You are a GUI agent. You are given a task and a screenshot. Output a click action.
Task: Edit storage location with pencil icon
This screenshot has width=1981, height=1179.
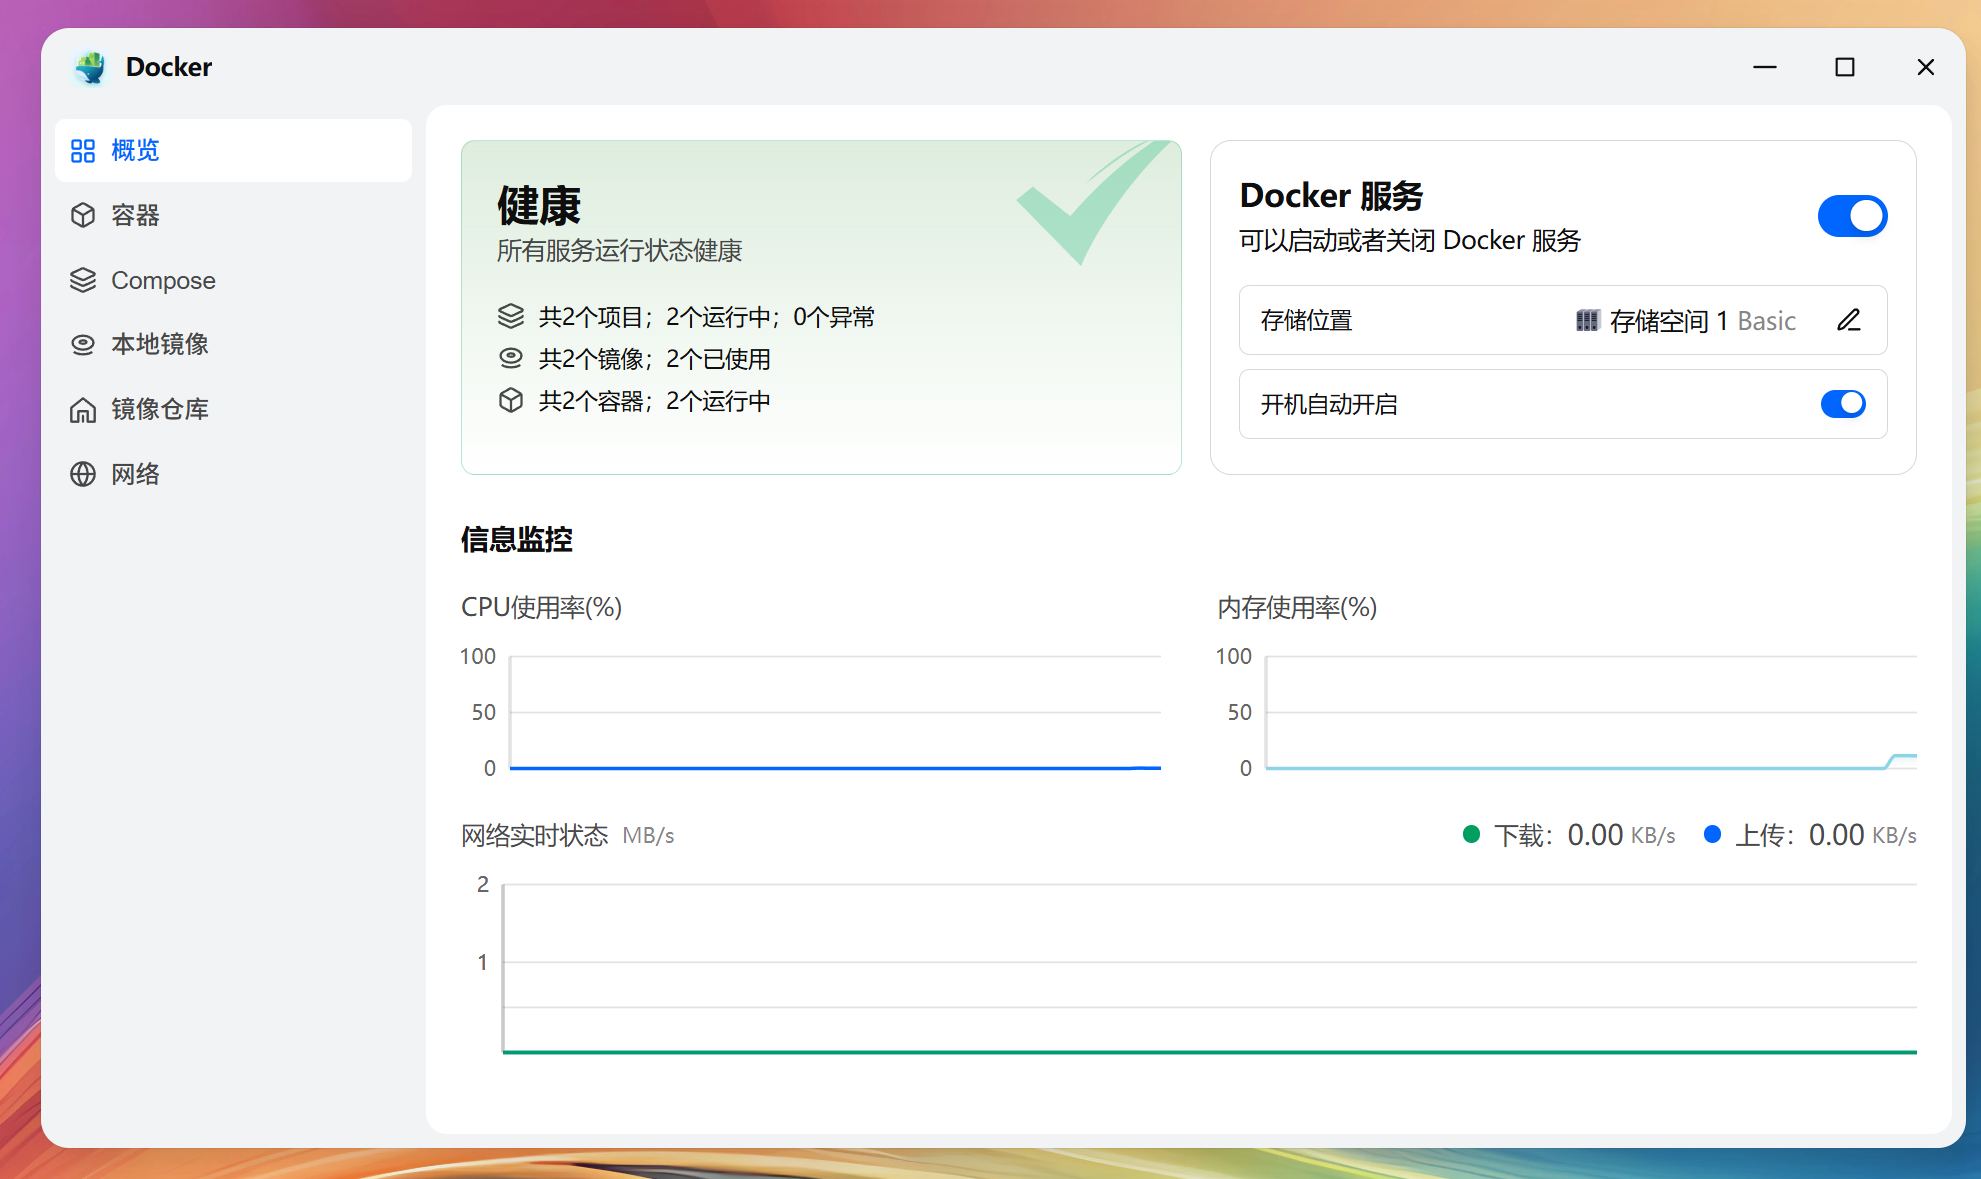[1848, 320]
